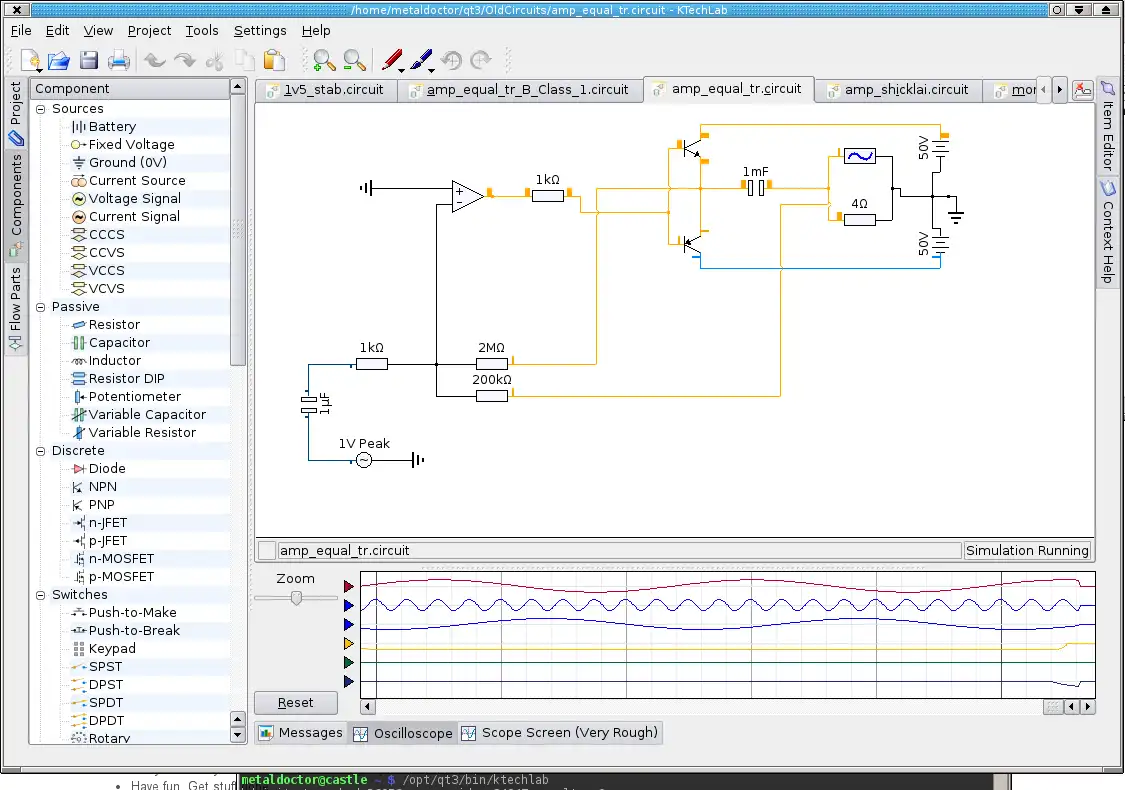The height and width of the screenshot is (790, 1125).
Task: Open the Tools menu
Action: pyautogui.click(x=202, y=30)
